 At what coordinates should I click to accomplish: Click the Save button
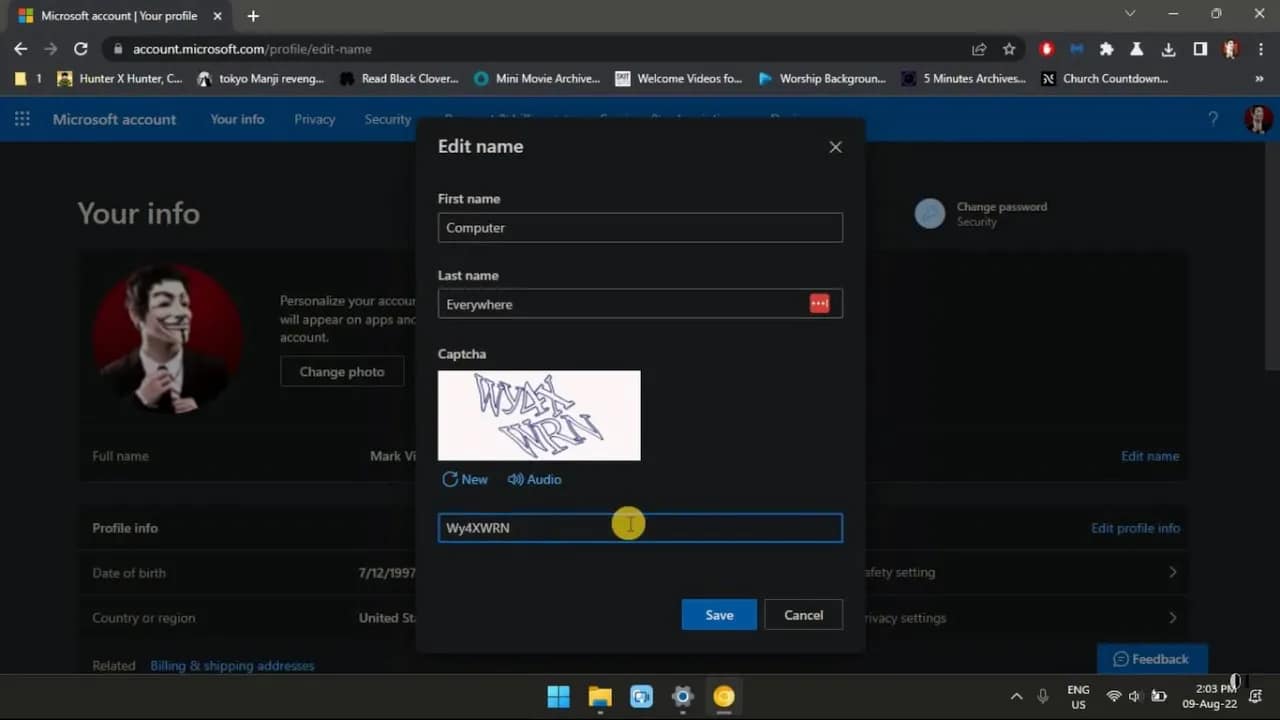pos(719,614)
